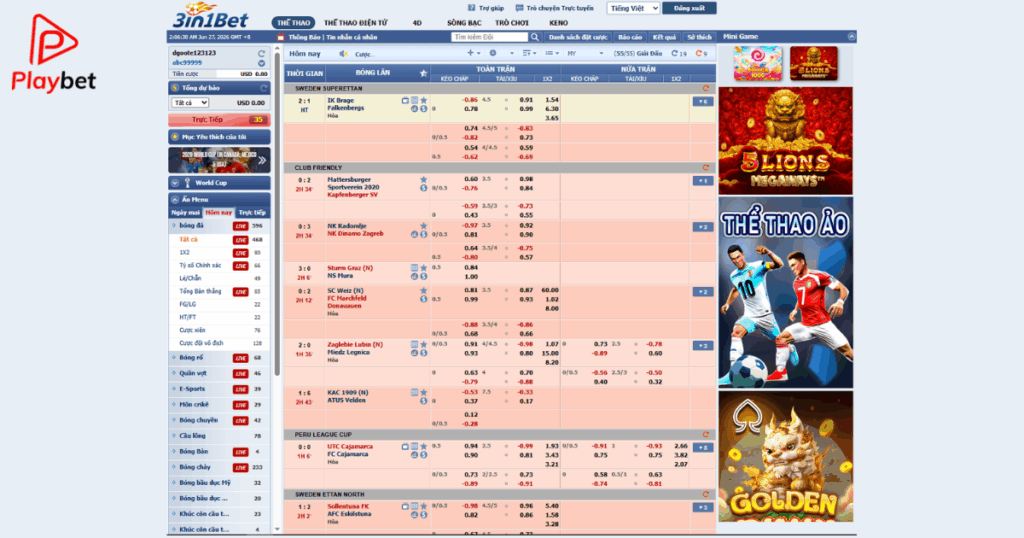Open live TV icon for UTC Cajamarca match
The width and height of the screenshot is (1024, 538).
[x=406, y=447]
